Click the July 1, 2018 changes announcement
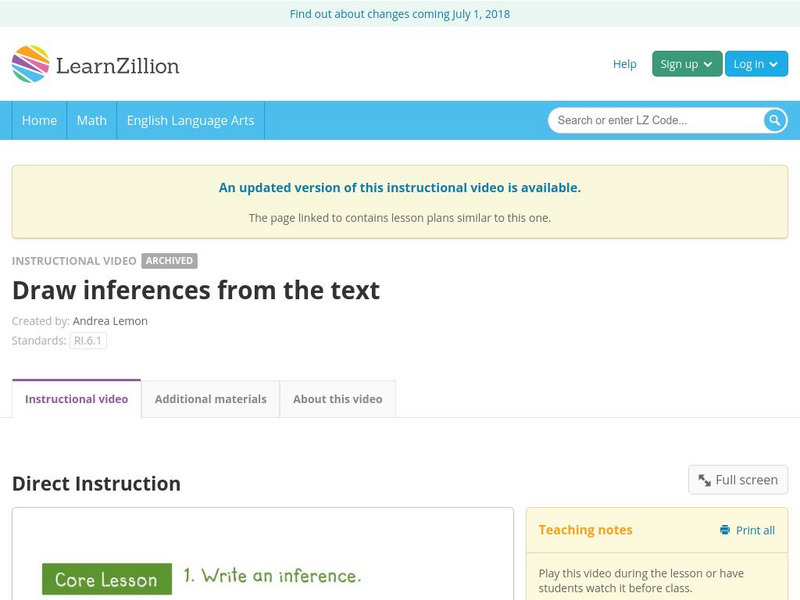Viewport: 800px width, 600px height. click(399, 14)
